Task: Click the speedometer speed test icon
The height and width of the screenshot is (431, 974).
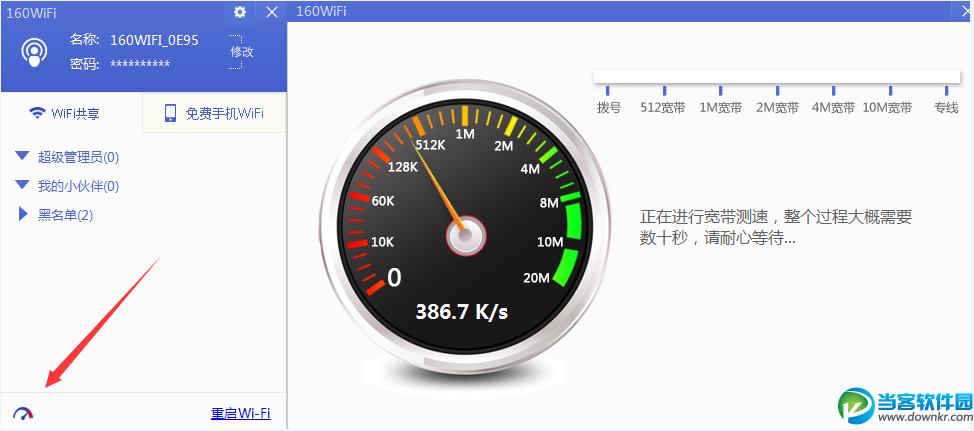Action: click(23, 414)
